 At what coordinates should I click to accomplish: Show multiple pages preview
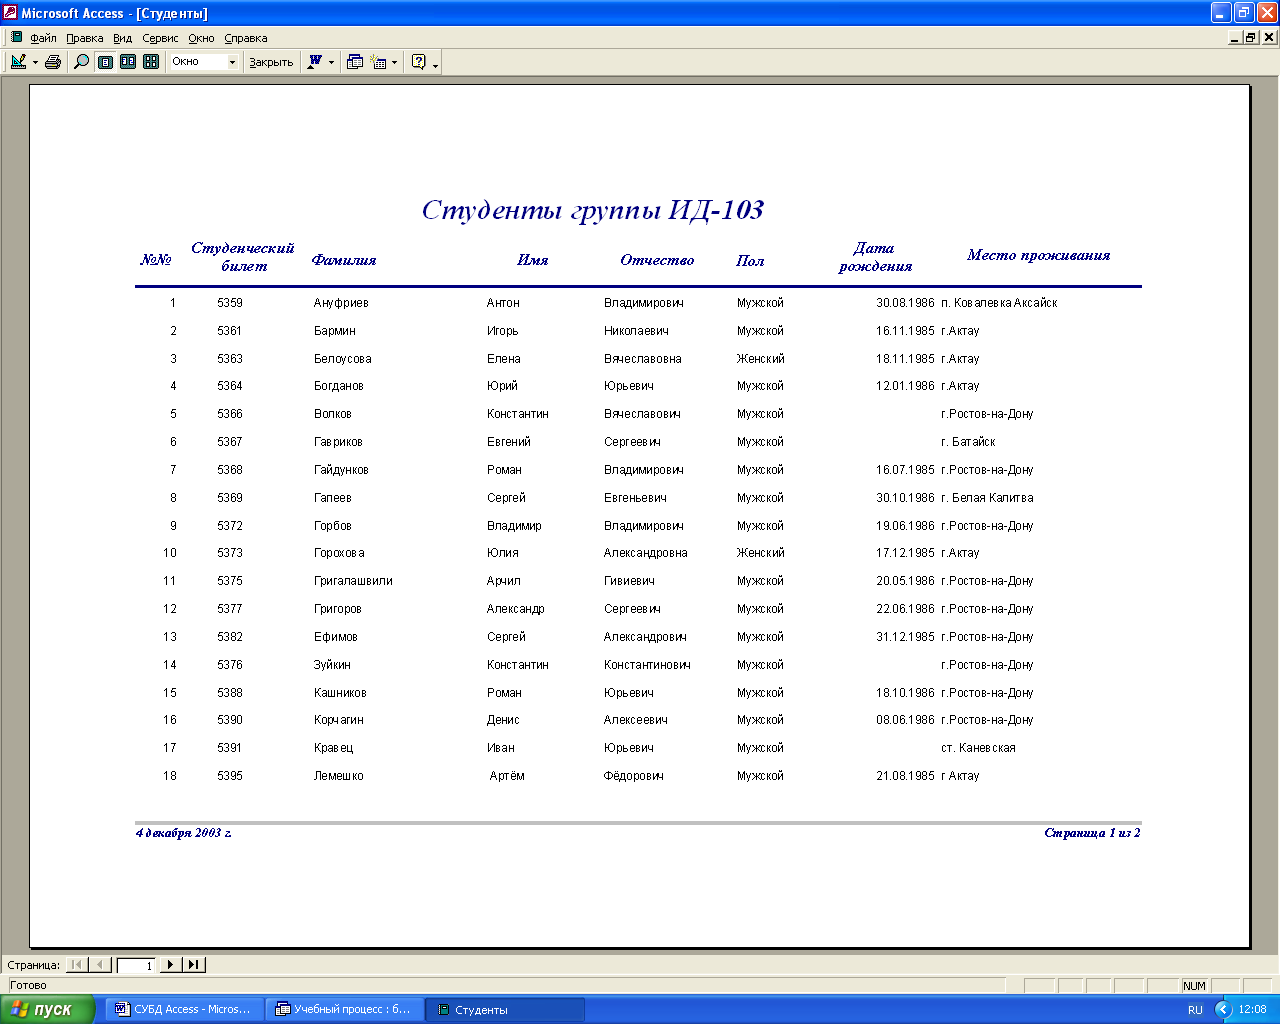pos(151,62)
